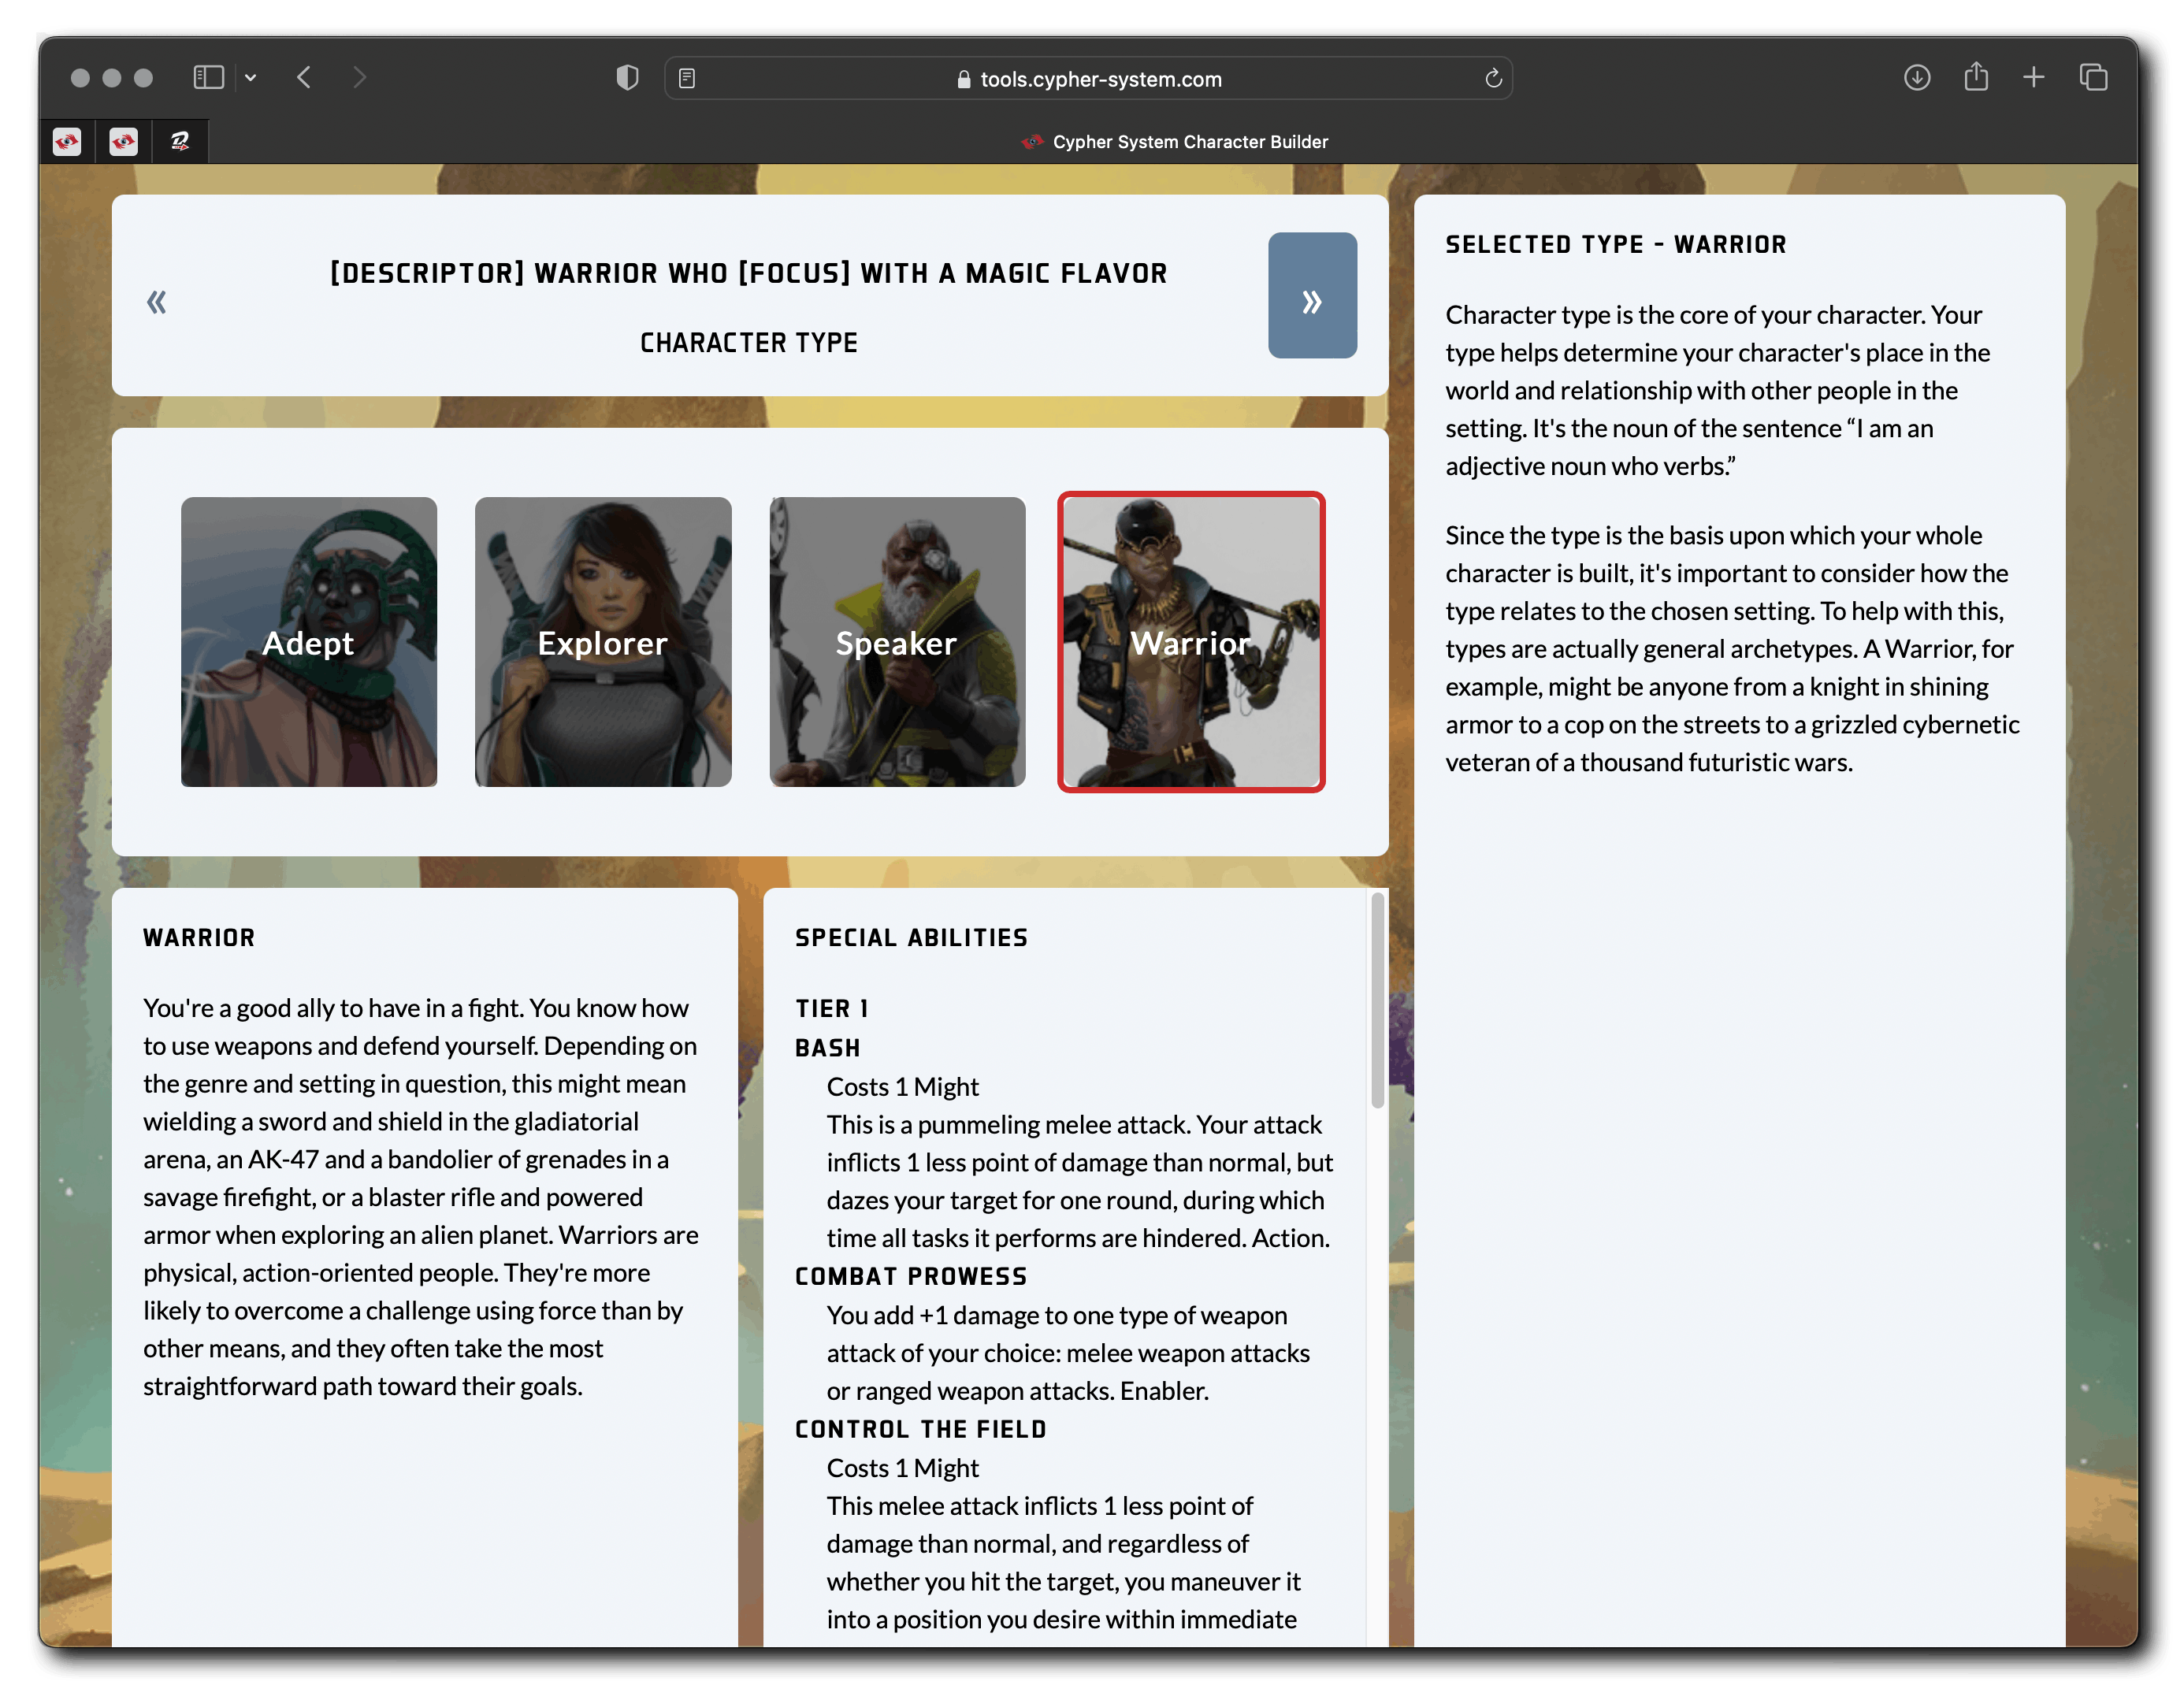Reload the page with the refresh icon

click(1493, 78)
